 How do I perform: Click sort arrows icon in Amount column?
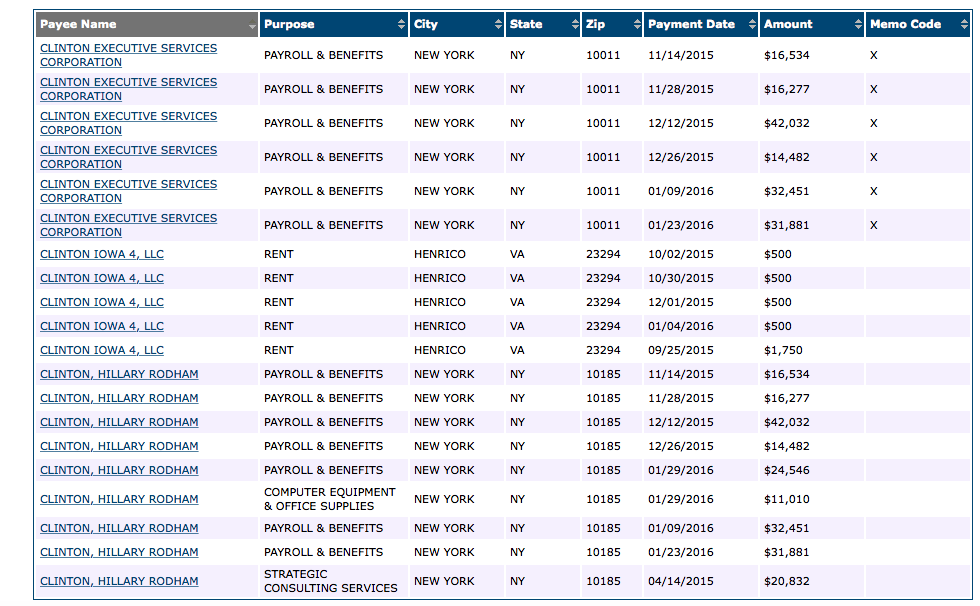(x=858, y=24)
